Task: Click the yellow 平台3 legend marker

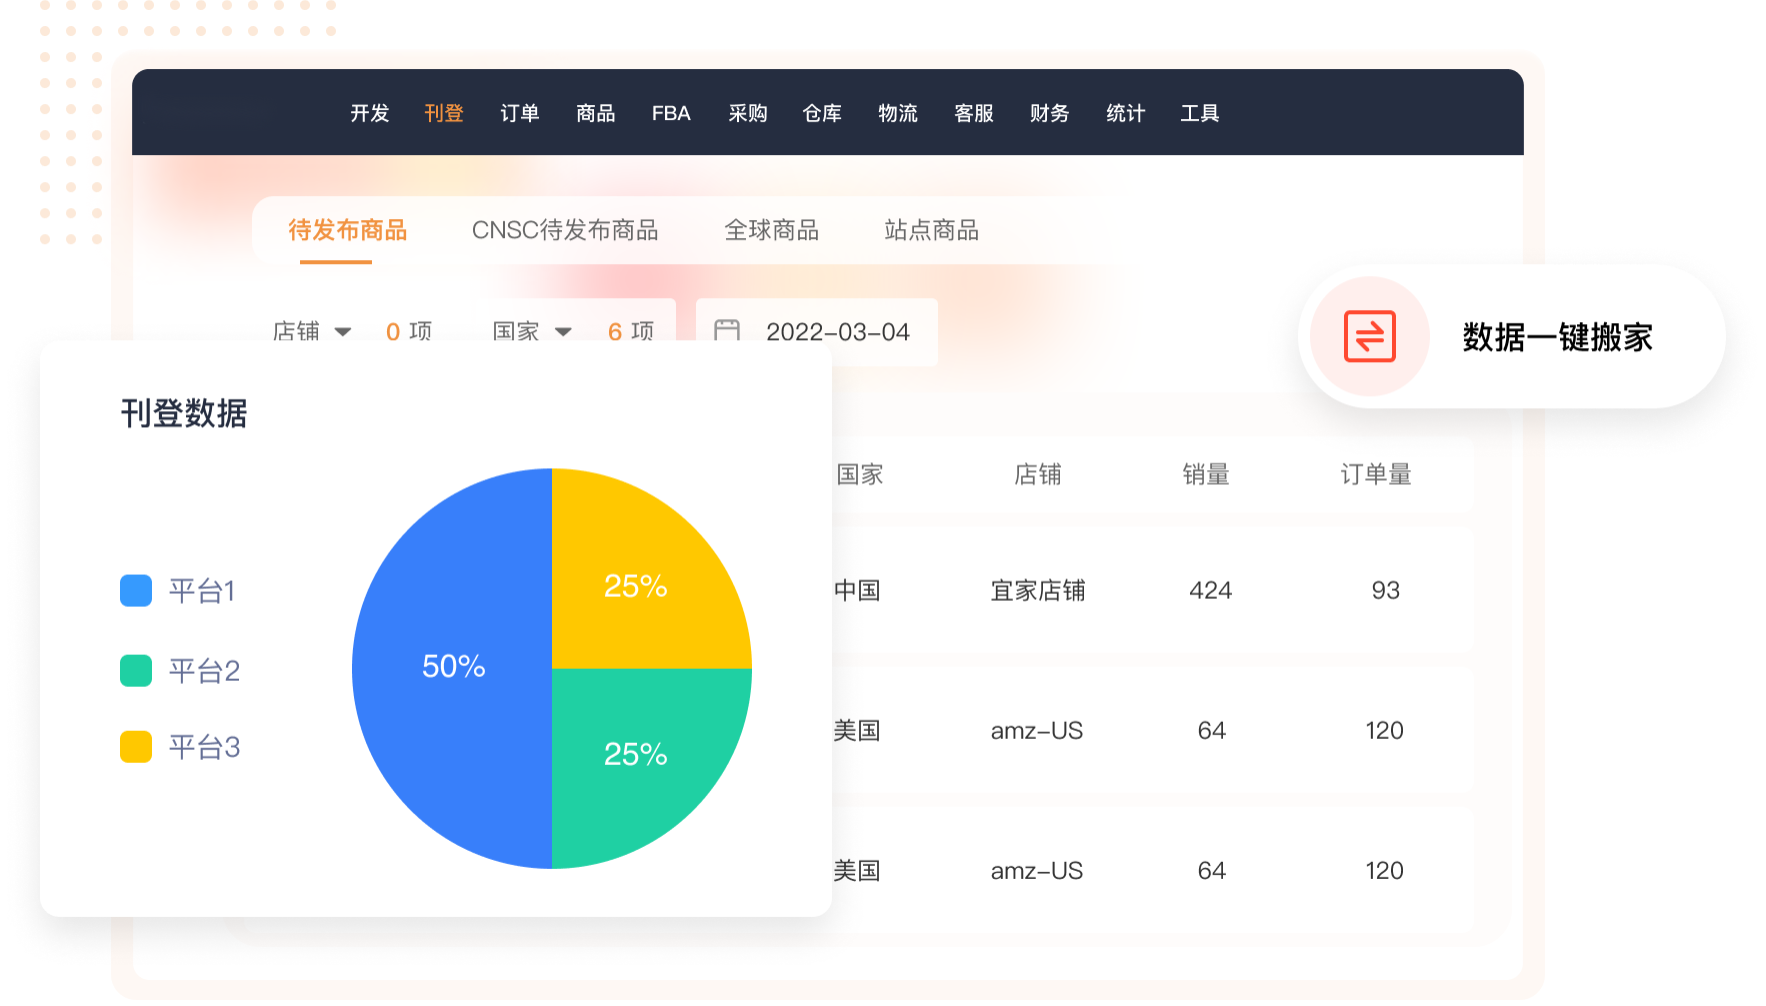Action: point(136,747)
